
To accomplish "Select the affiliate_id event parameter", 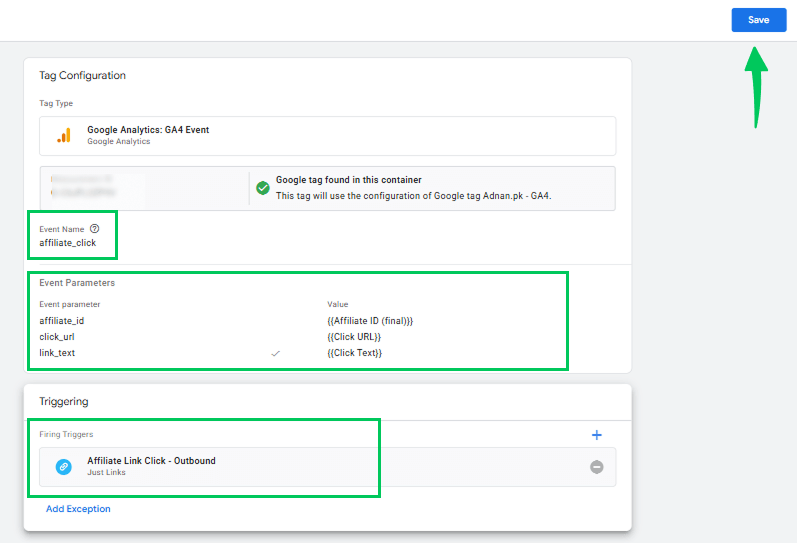I will pos(62,321).
